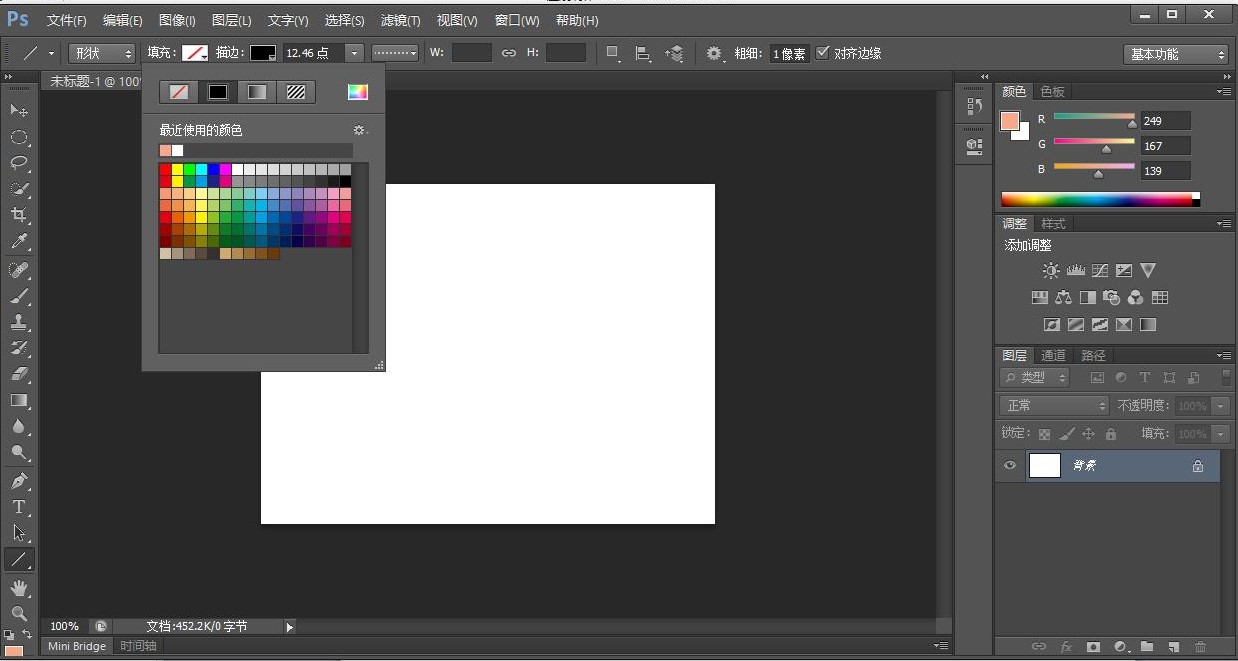
Task: Open the 填充 fill swatch dropdown
Action: [195, 53]
